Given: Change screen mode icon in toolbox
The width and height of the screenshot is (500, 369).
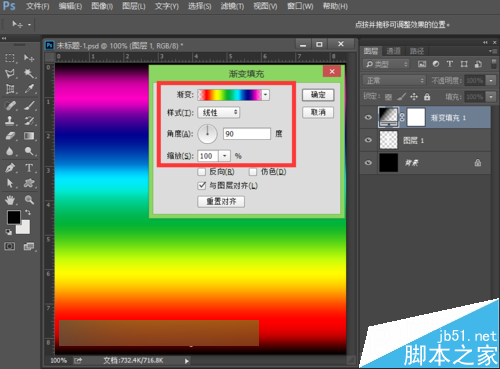Looking at the screenshot, I should pos(29,246).
